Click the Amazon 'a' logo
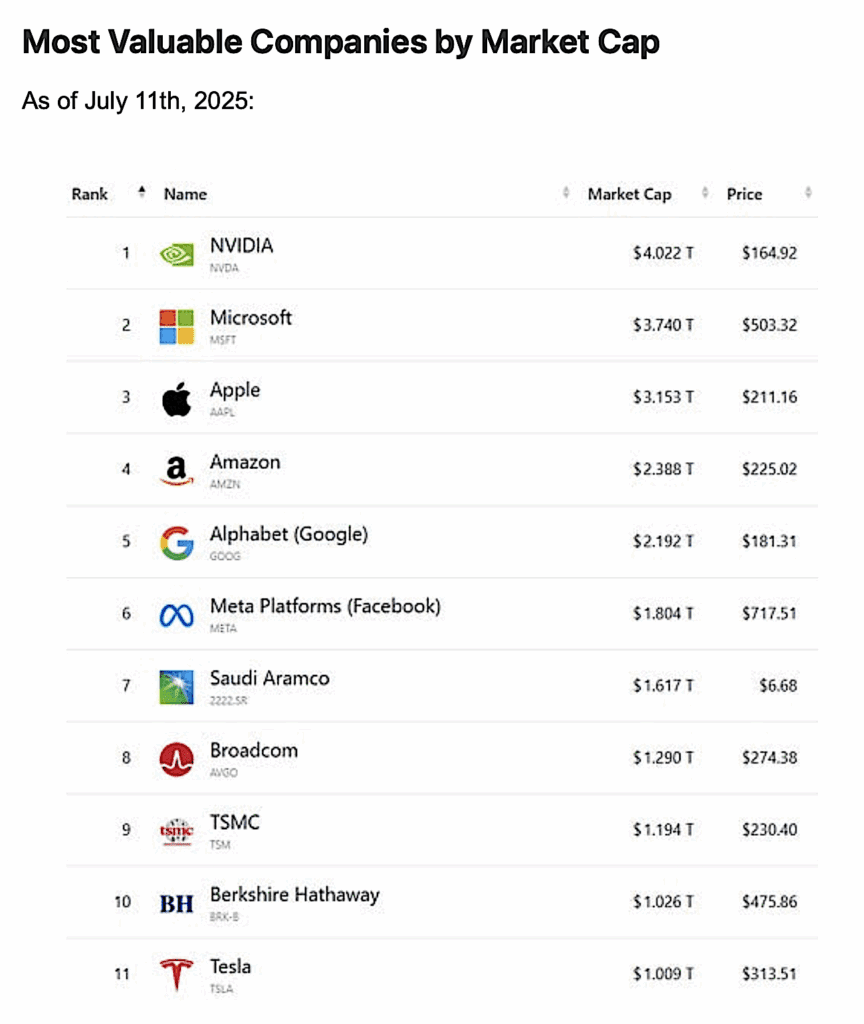 pos(177,470)
